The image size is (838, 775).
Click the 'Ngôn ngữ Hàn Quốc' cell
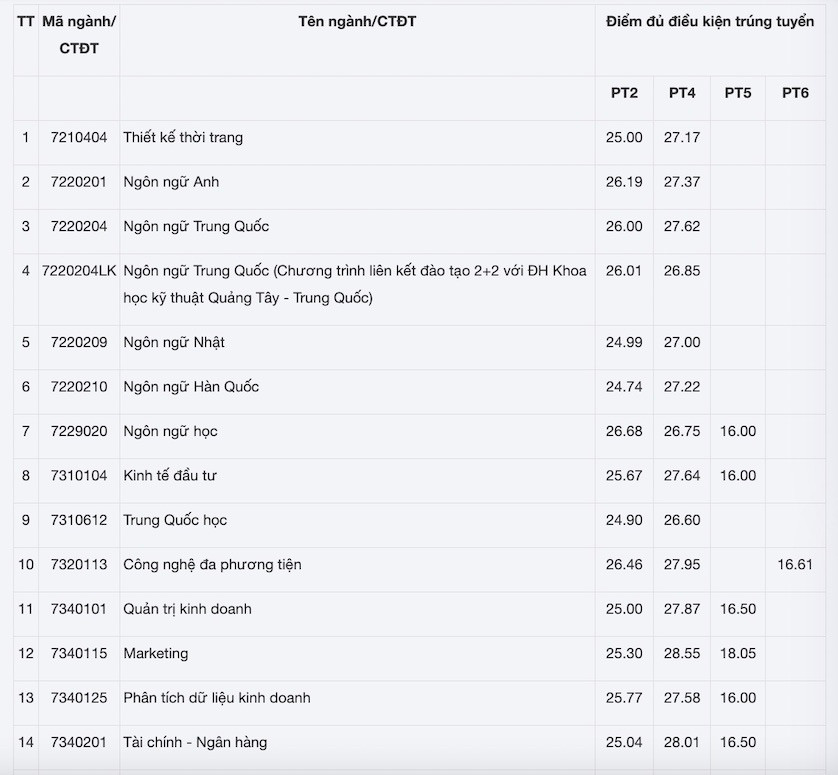click(x=191, y=387)
